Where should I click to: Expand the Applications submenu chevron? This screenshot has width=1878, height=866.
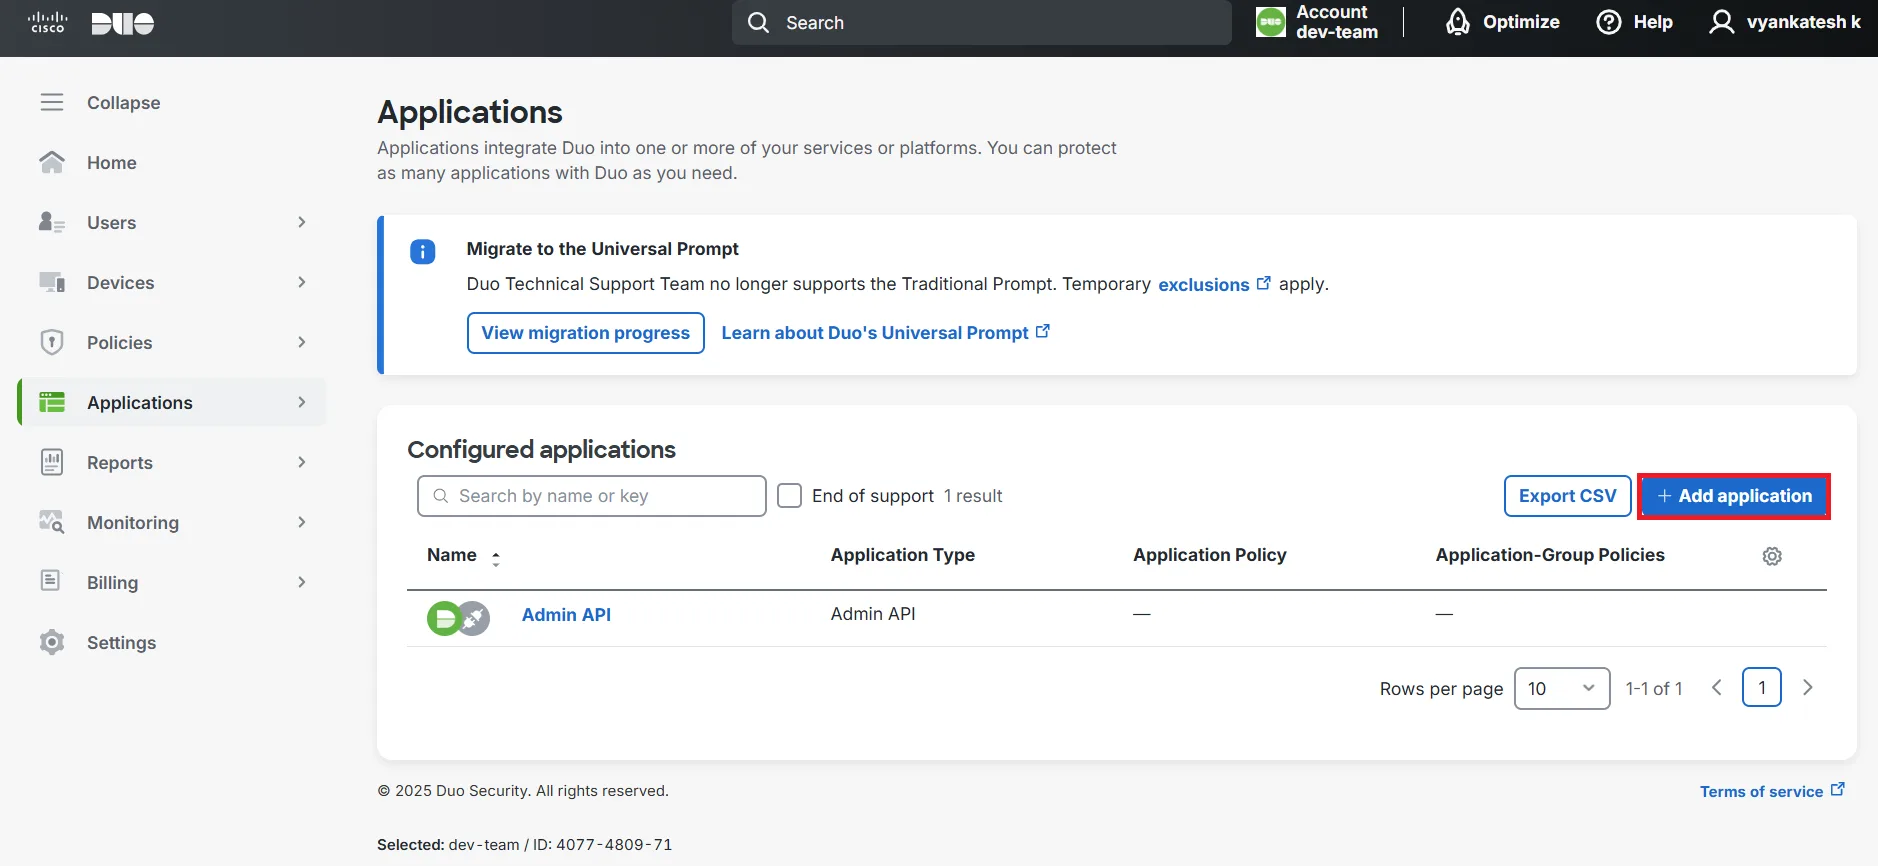tap(302, 402)
